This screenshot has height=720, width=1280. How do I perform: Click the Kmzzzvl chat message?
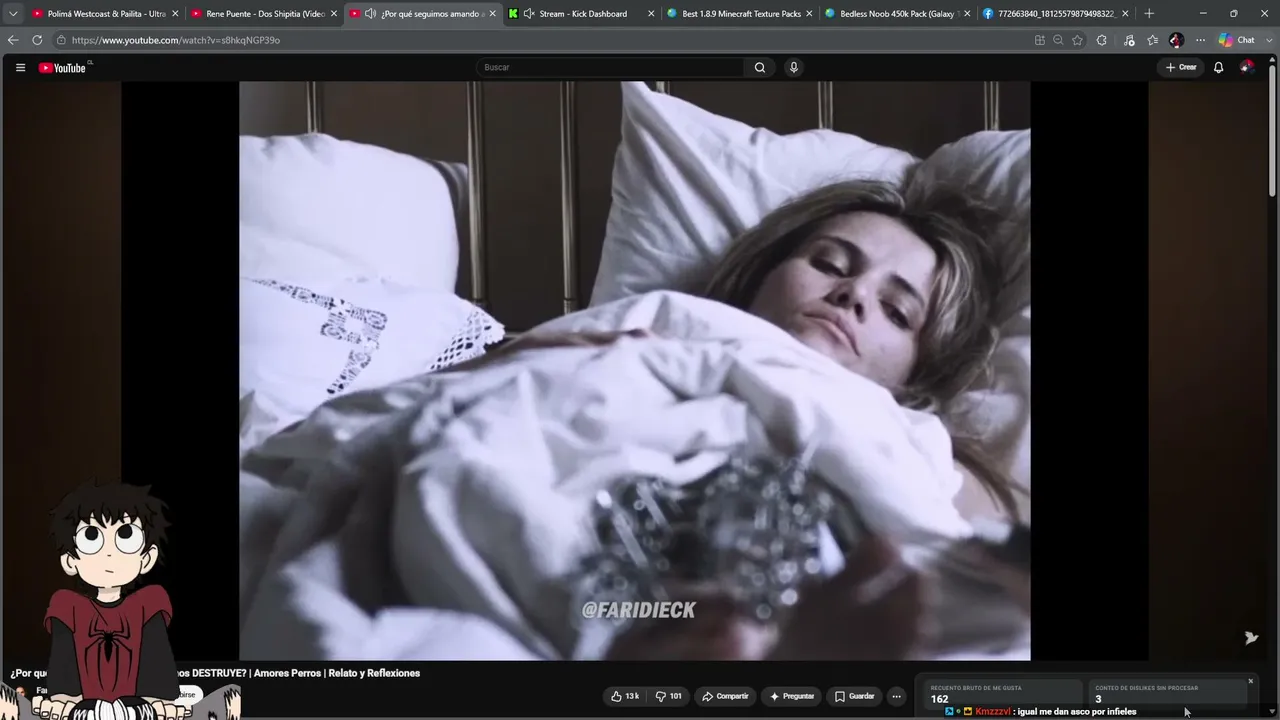(x=1040, y=712)
